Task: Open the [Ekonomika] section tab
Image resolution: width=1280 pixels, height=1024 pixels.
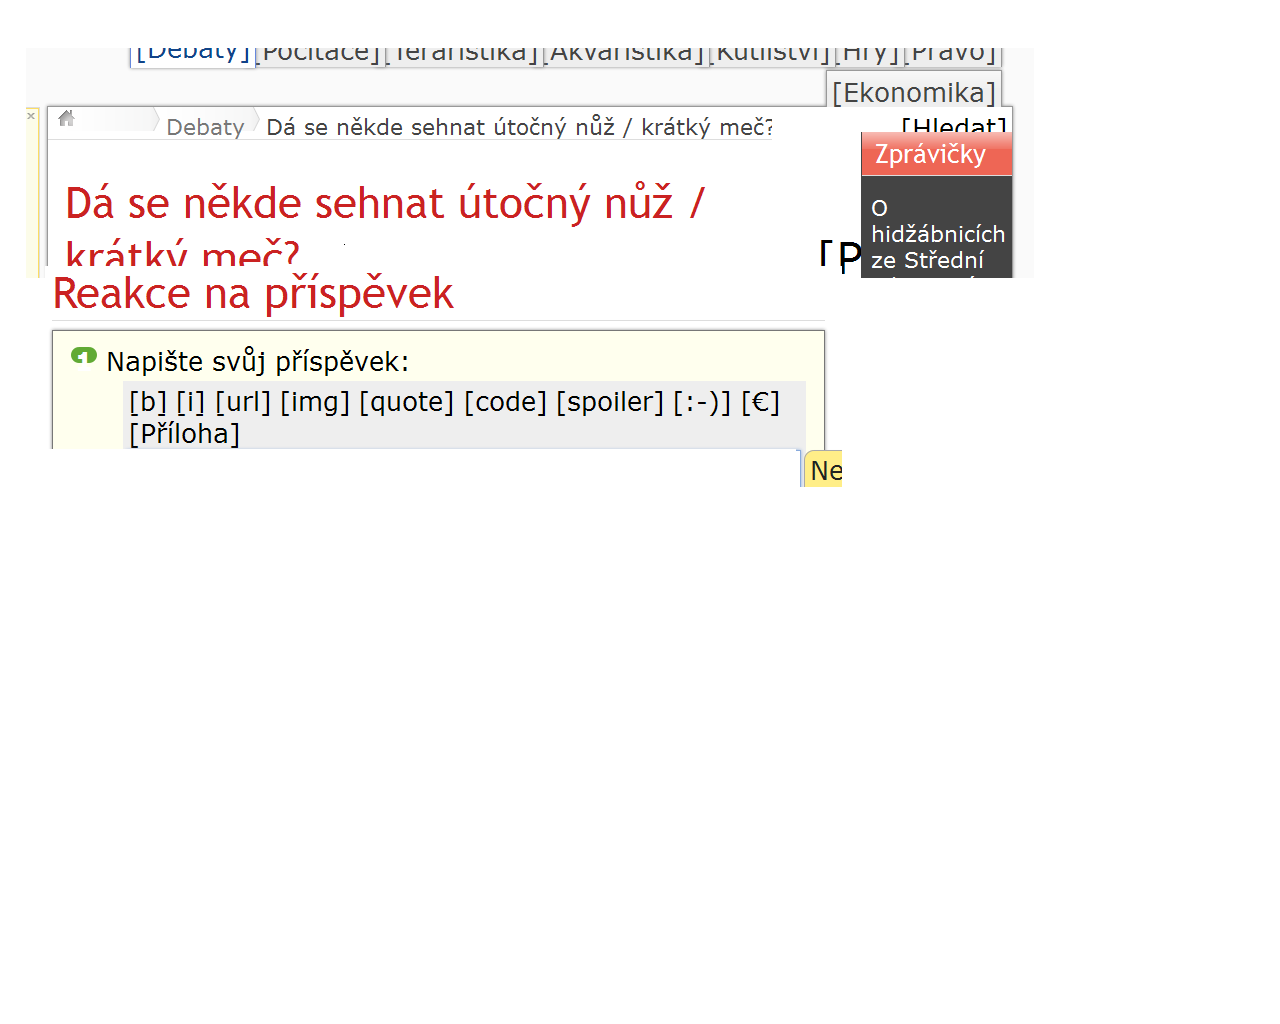Action: click(x=914, y=92)
